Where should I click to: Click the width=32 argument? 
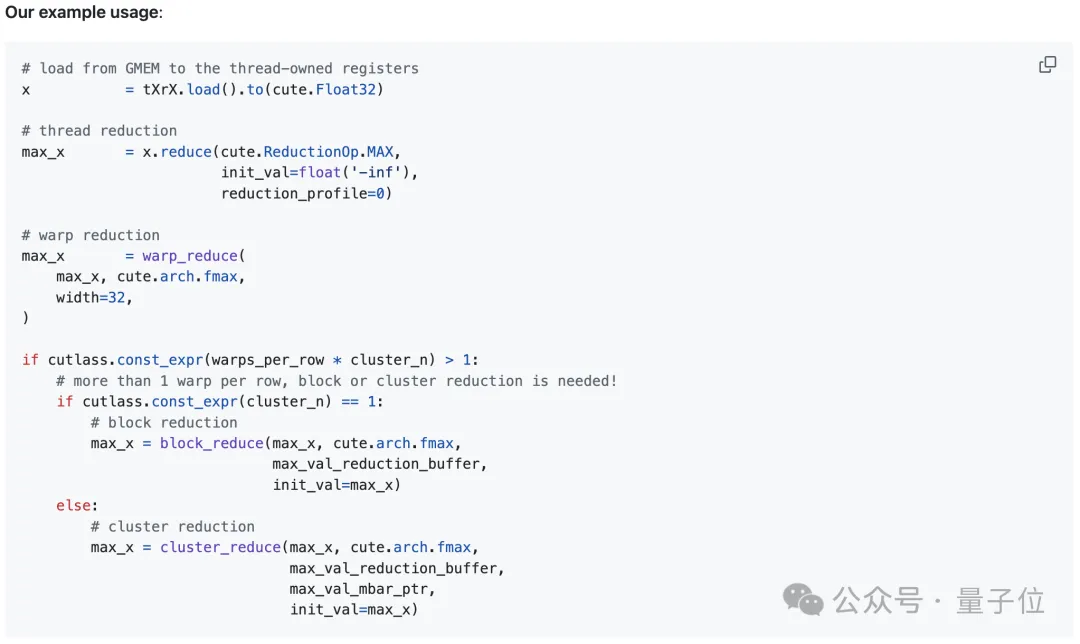[93, 297]
